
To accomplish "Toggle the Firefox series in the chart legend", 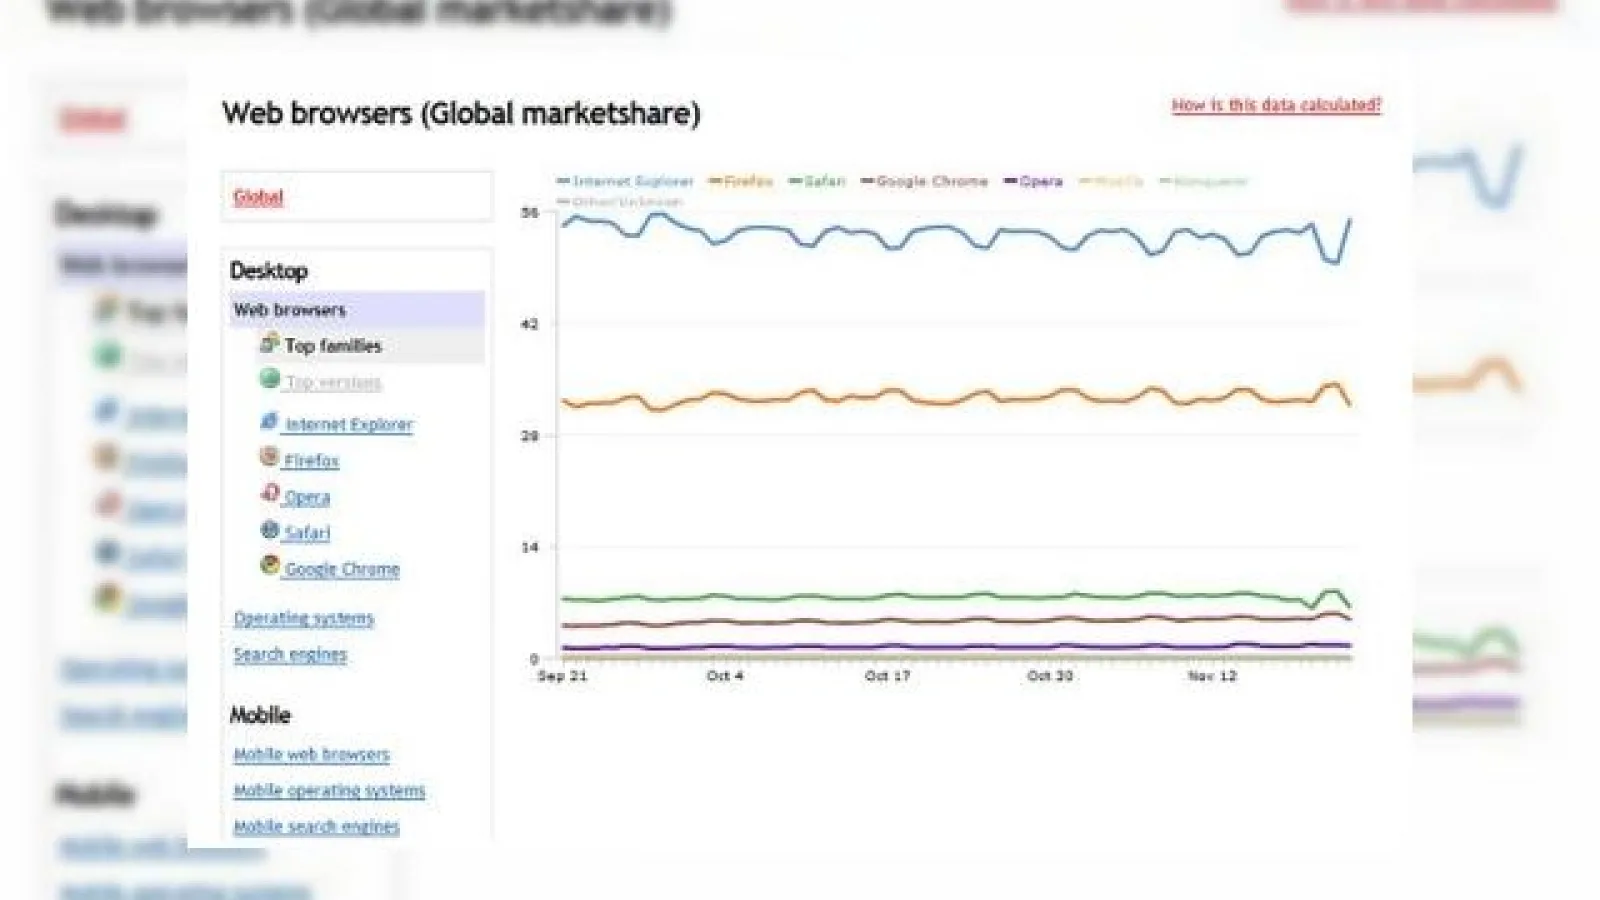I will (x=741, y=181).
